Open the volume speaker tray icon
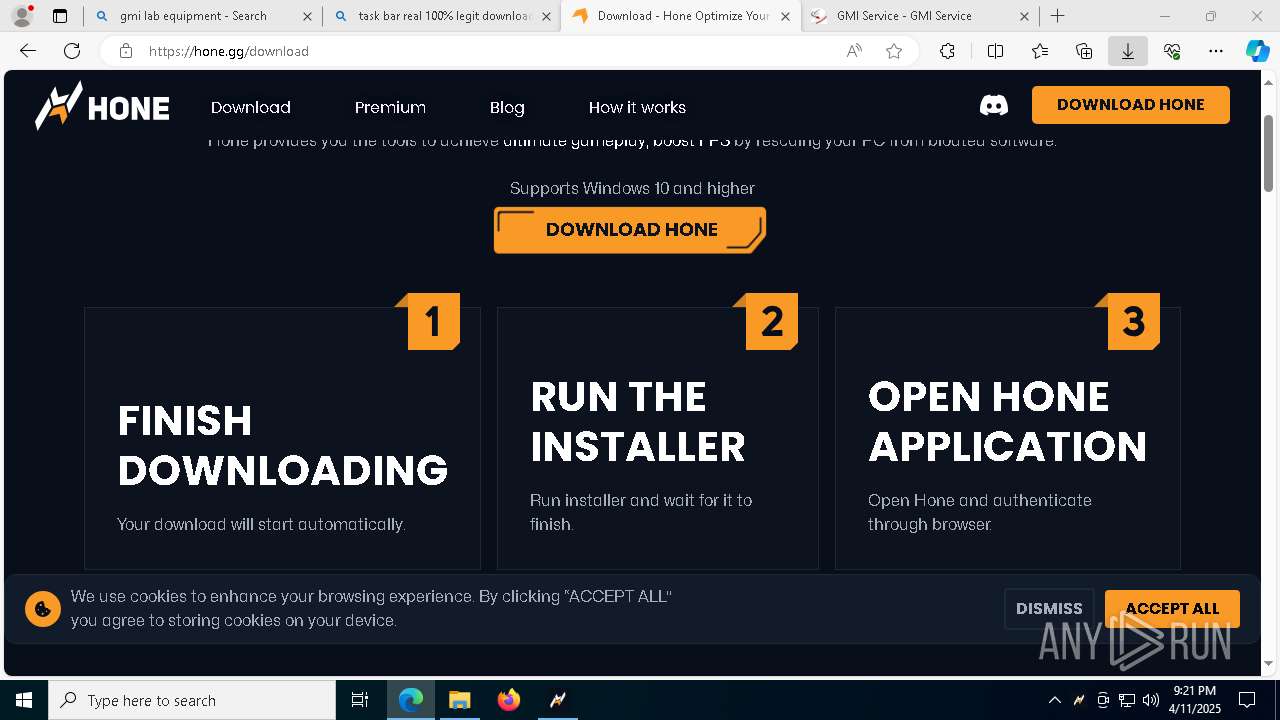Image resolution: width=1280 pixels, height=720 pixels. coord(1151,700)
